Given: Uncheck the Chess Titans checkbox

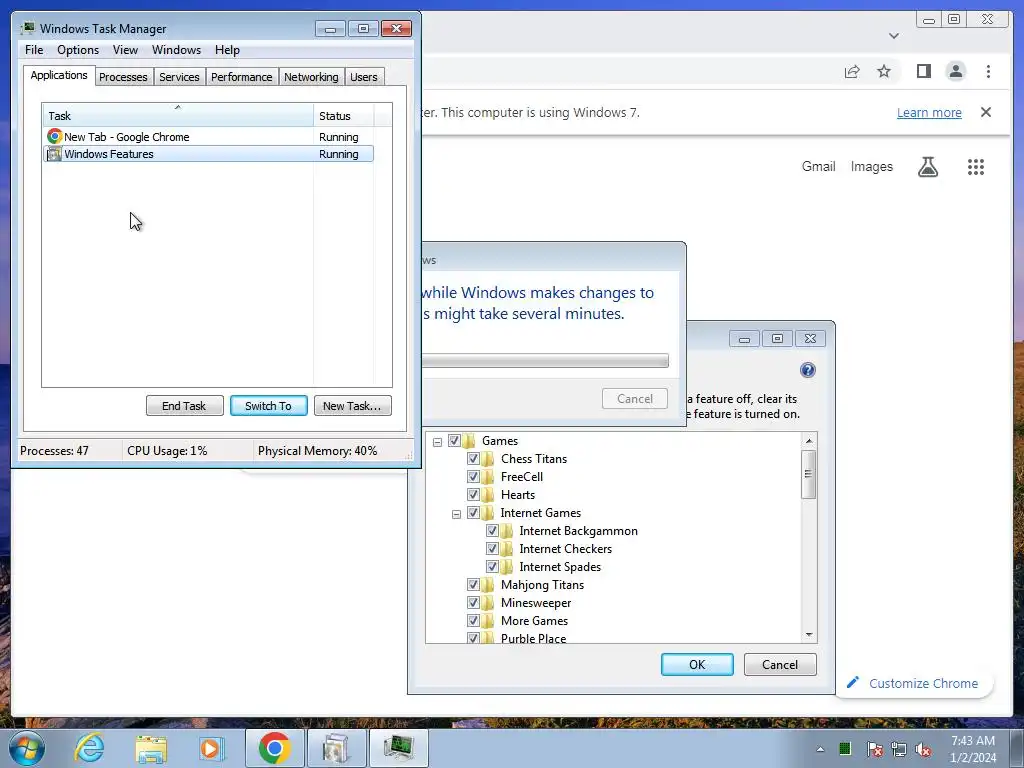Looking at the screenshot, I should click(x=473, y=459).
